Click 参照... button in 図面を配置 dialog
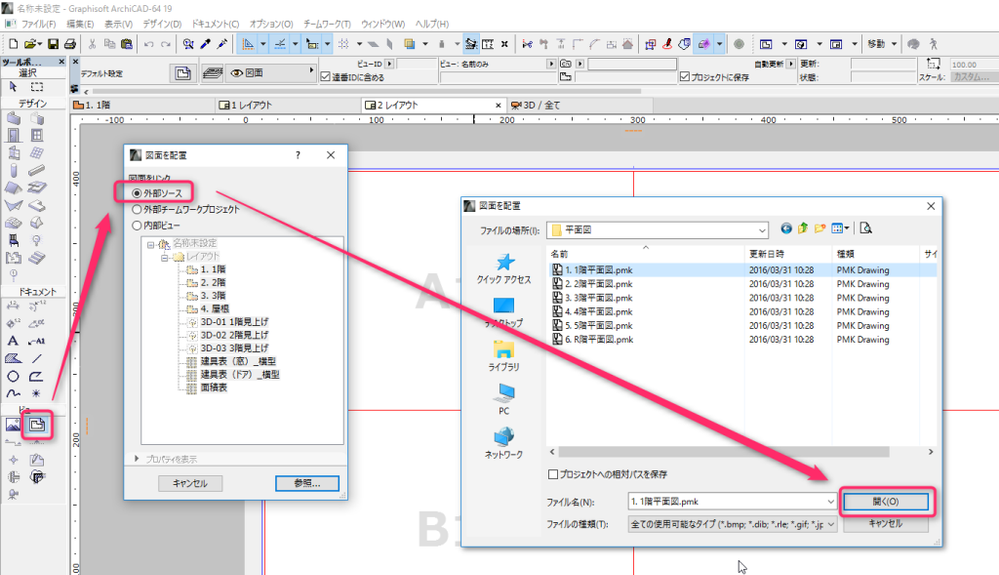 click(x=307, y=483)
